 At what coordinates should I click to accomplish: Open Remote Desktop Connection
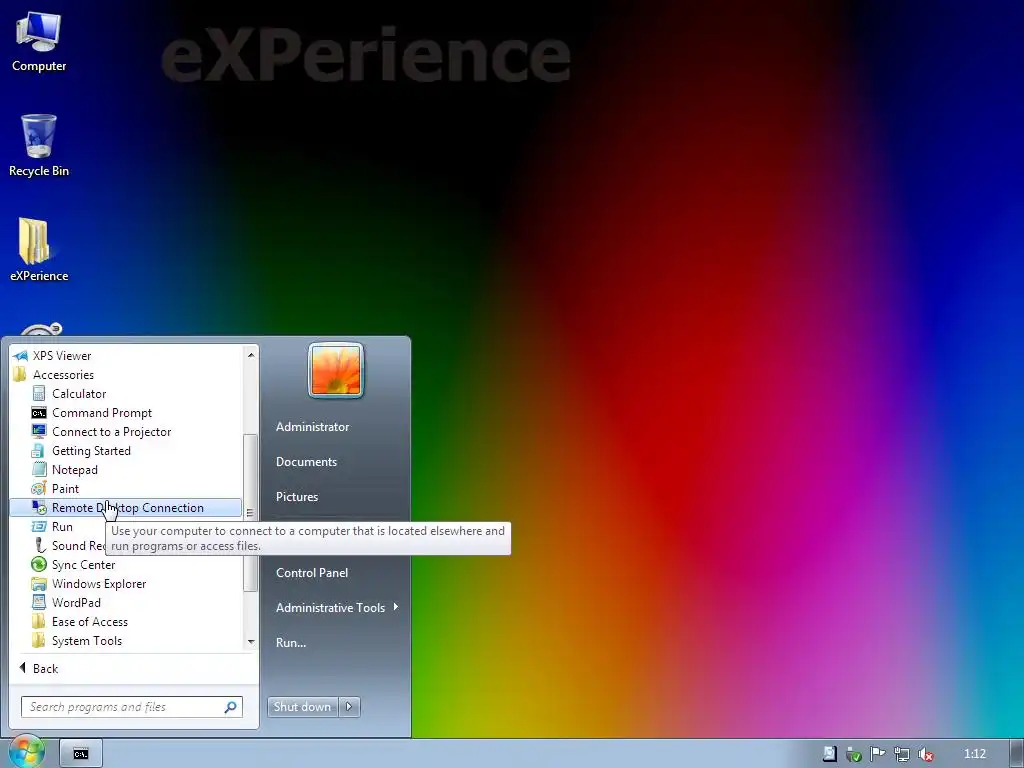coord(125,507)
